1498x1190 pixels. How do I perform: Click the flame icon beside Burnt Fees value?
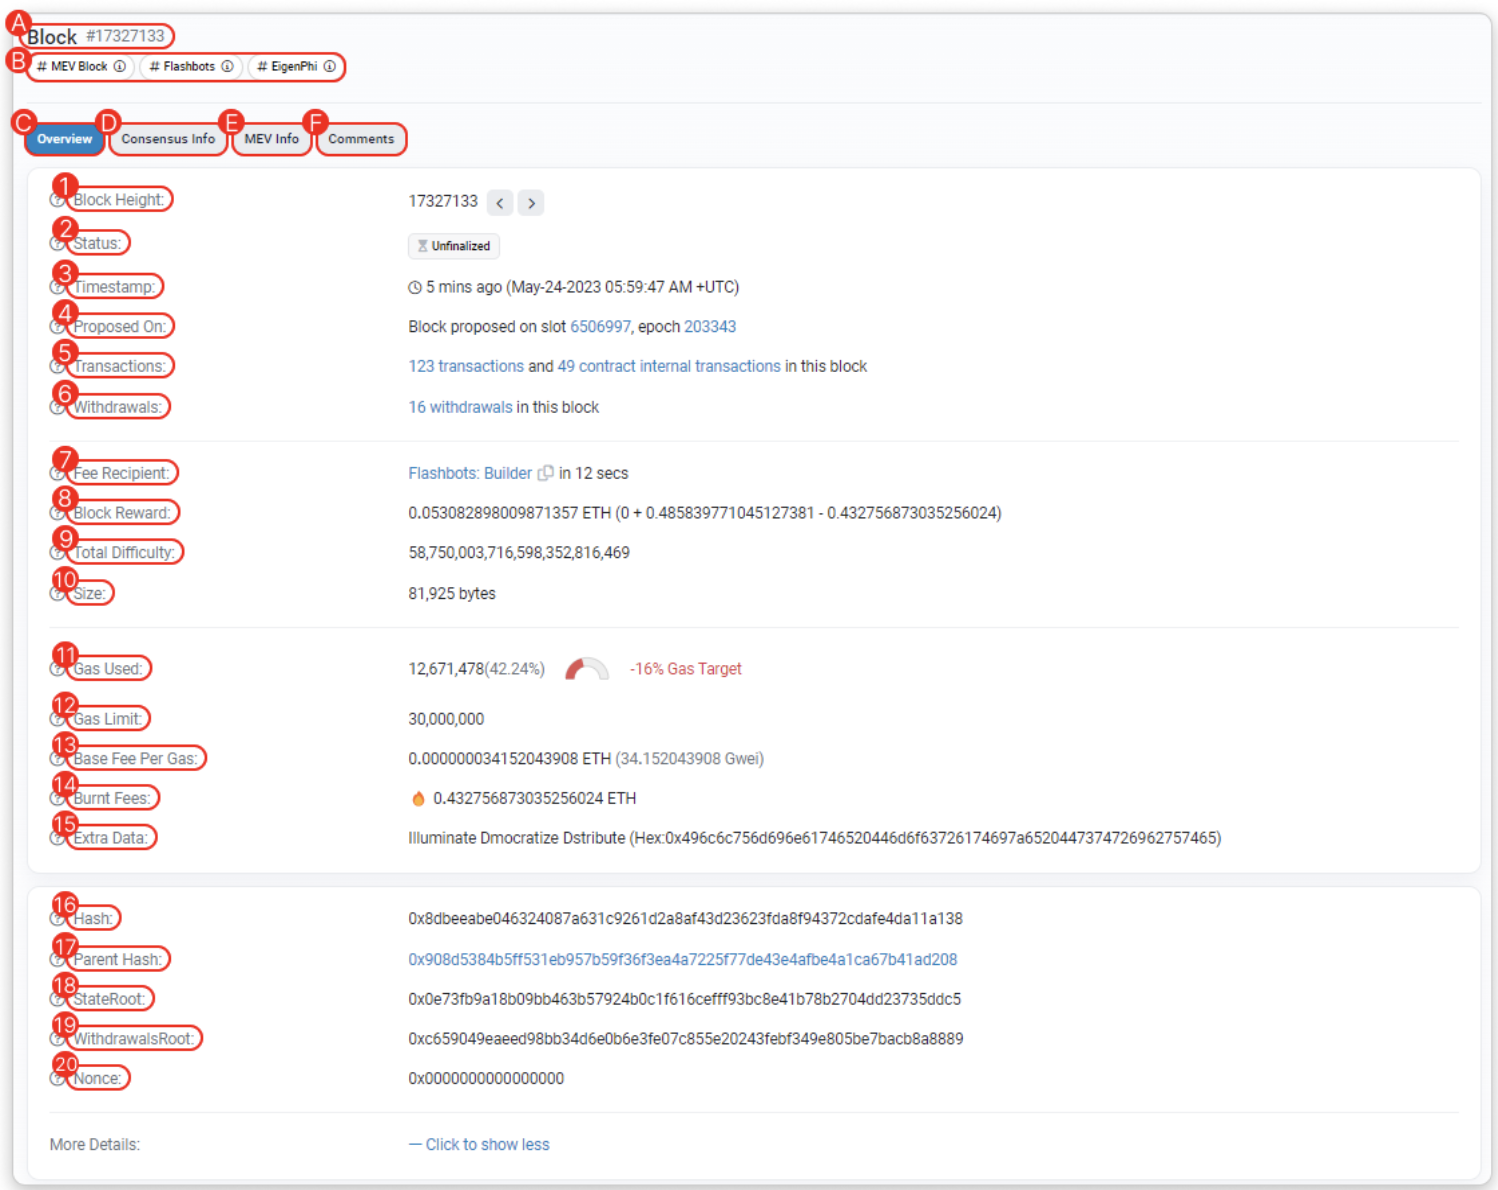(x=418, y=798)
